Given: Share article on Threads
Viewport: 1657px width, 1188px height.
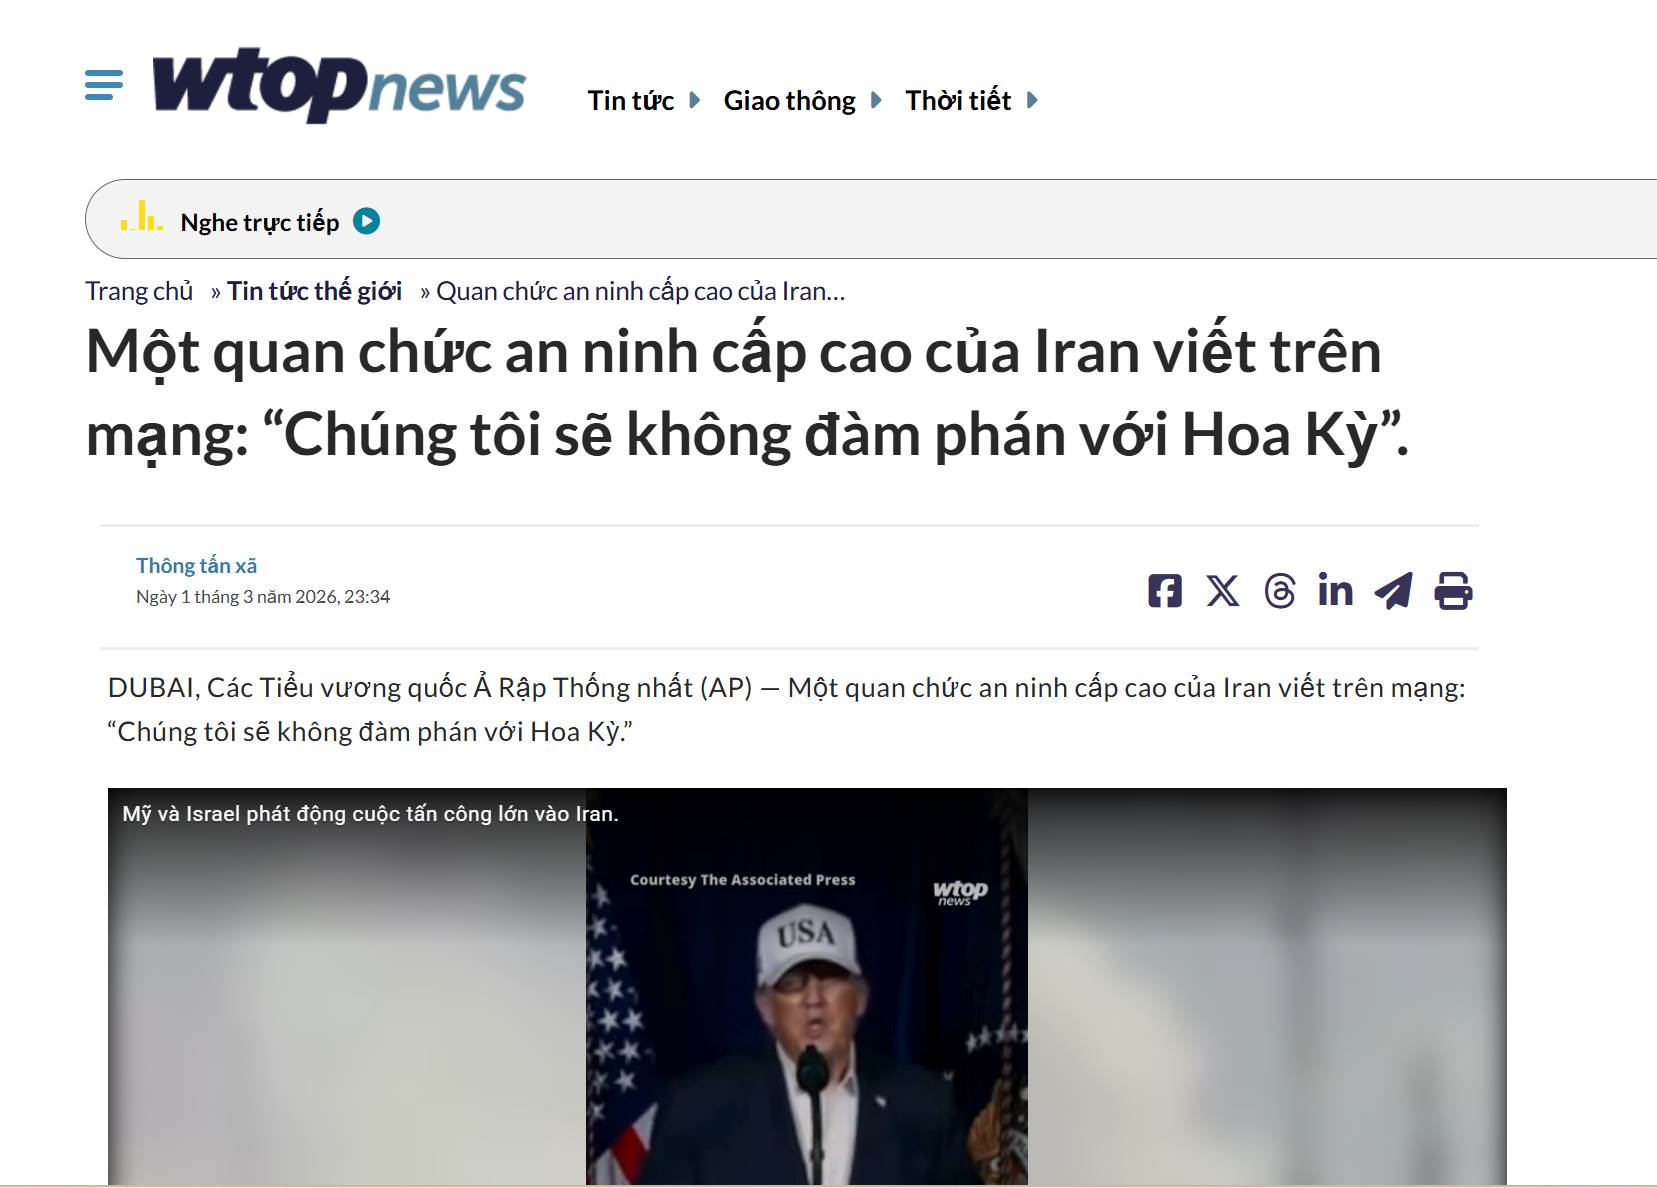Looking at the screenshot, I should coord(1280,591).
